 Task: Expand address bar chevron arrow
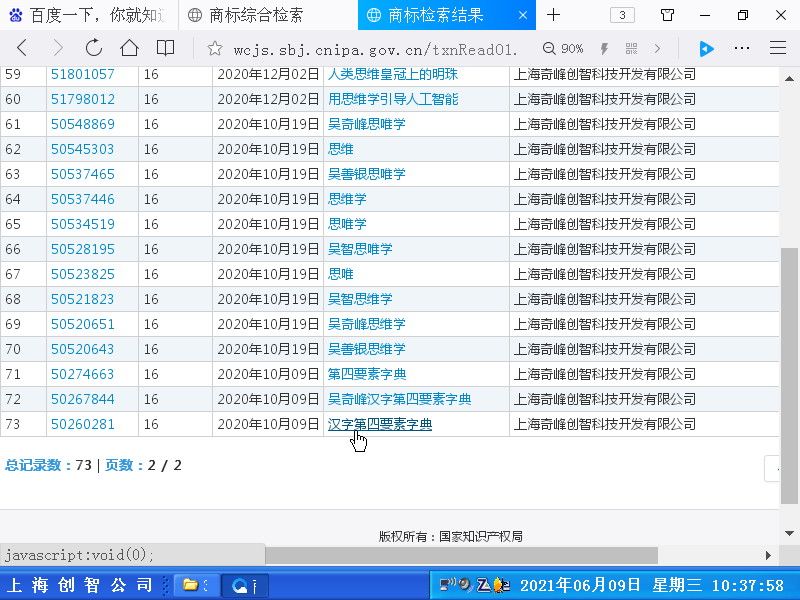pyautogui.click(x=657, y=48)
